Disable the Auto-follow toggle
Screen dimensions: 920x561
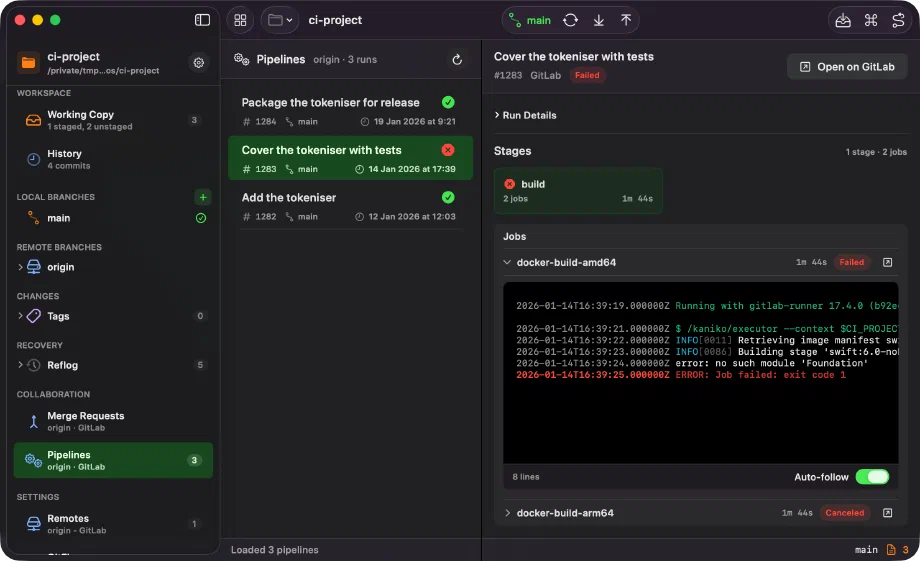pos(872,476)
